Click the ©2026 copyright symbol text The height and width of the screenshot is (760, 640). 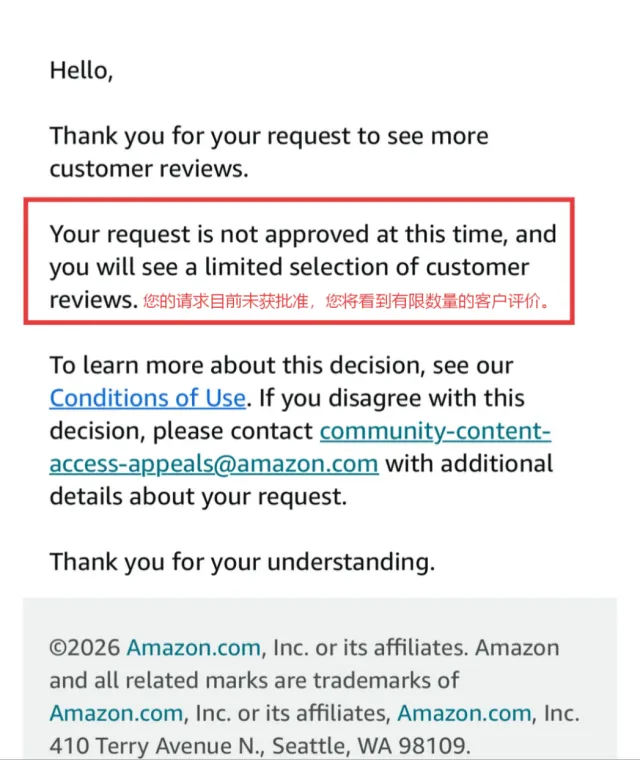[85, 648]
